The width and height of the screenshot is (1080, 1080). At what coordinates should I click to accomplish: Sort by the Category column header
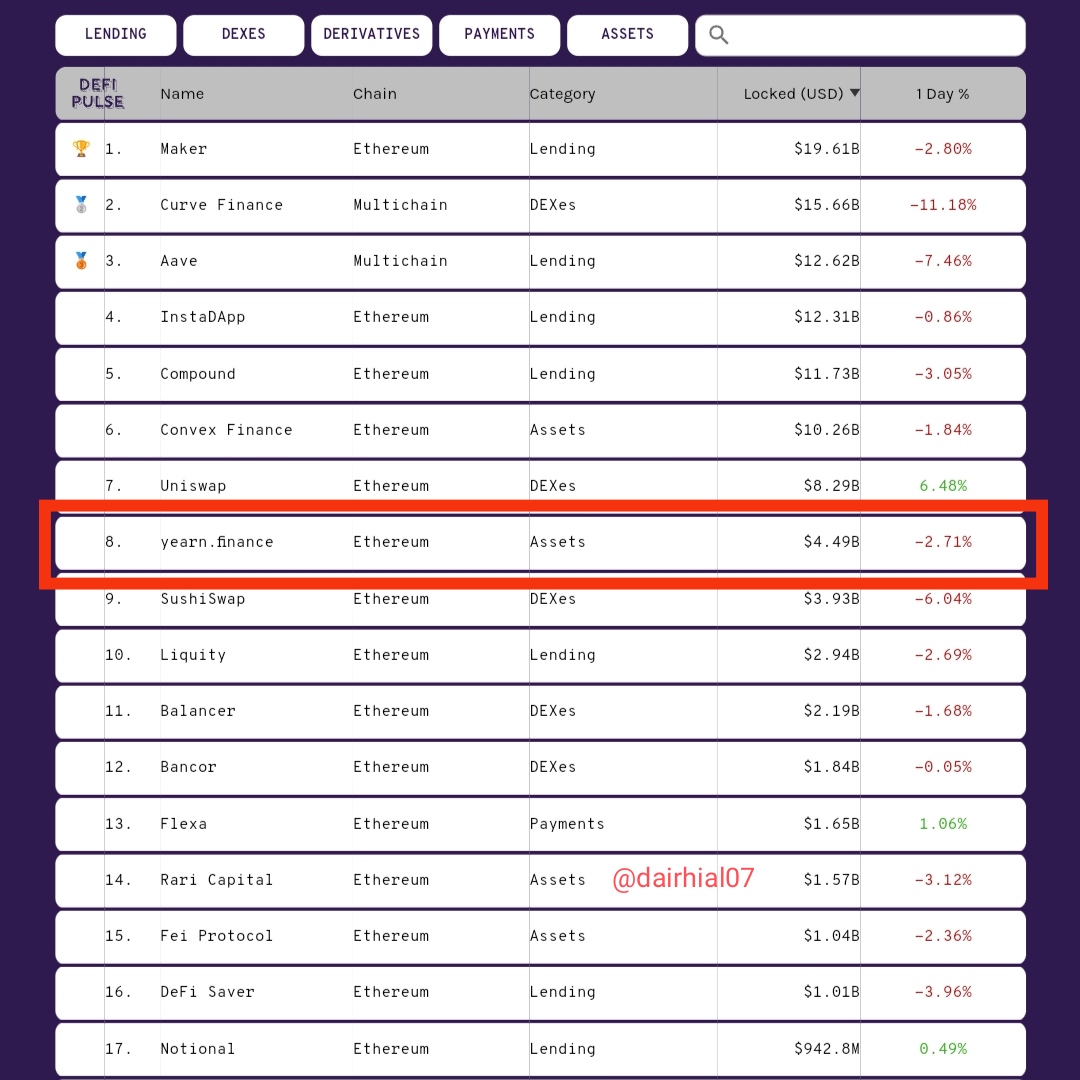click(x=562, y=94)
